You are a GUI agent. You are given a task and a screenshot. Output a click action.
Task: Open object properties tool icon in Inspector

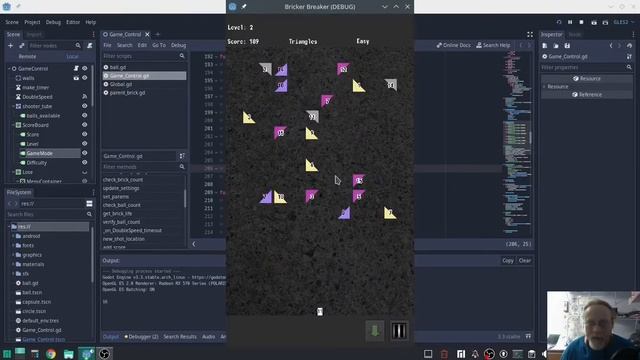629,56
